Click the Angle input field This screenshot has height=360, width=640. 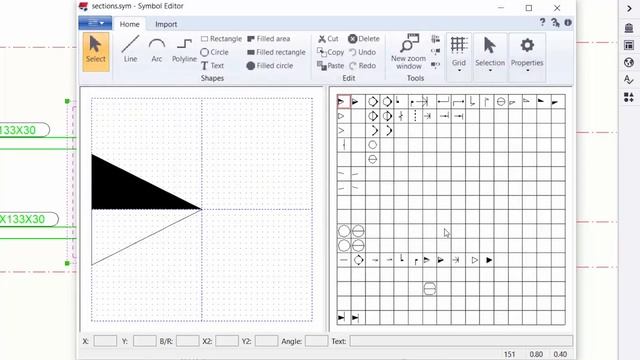(x=316, y=341)
